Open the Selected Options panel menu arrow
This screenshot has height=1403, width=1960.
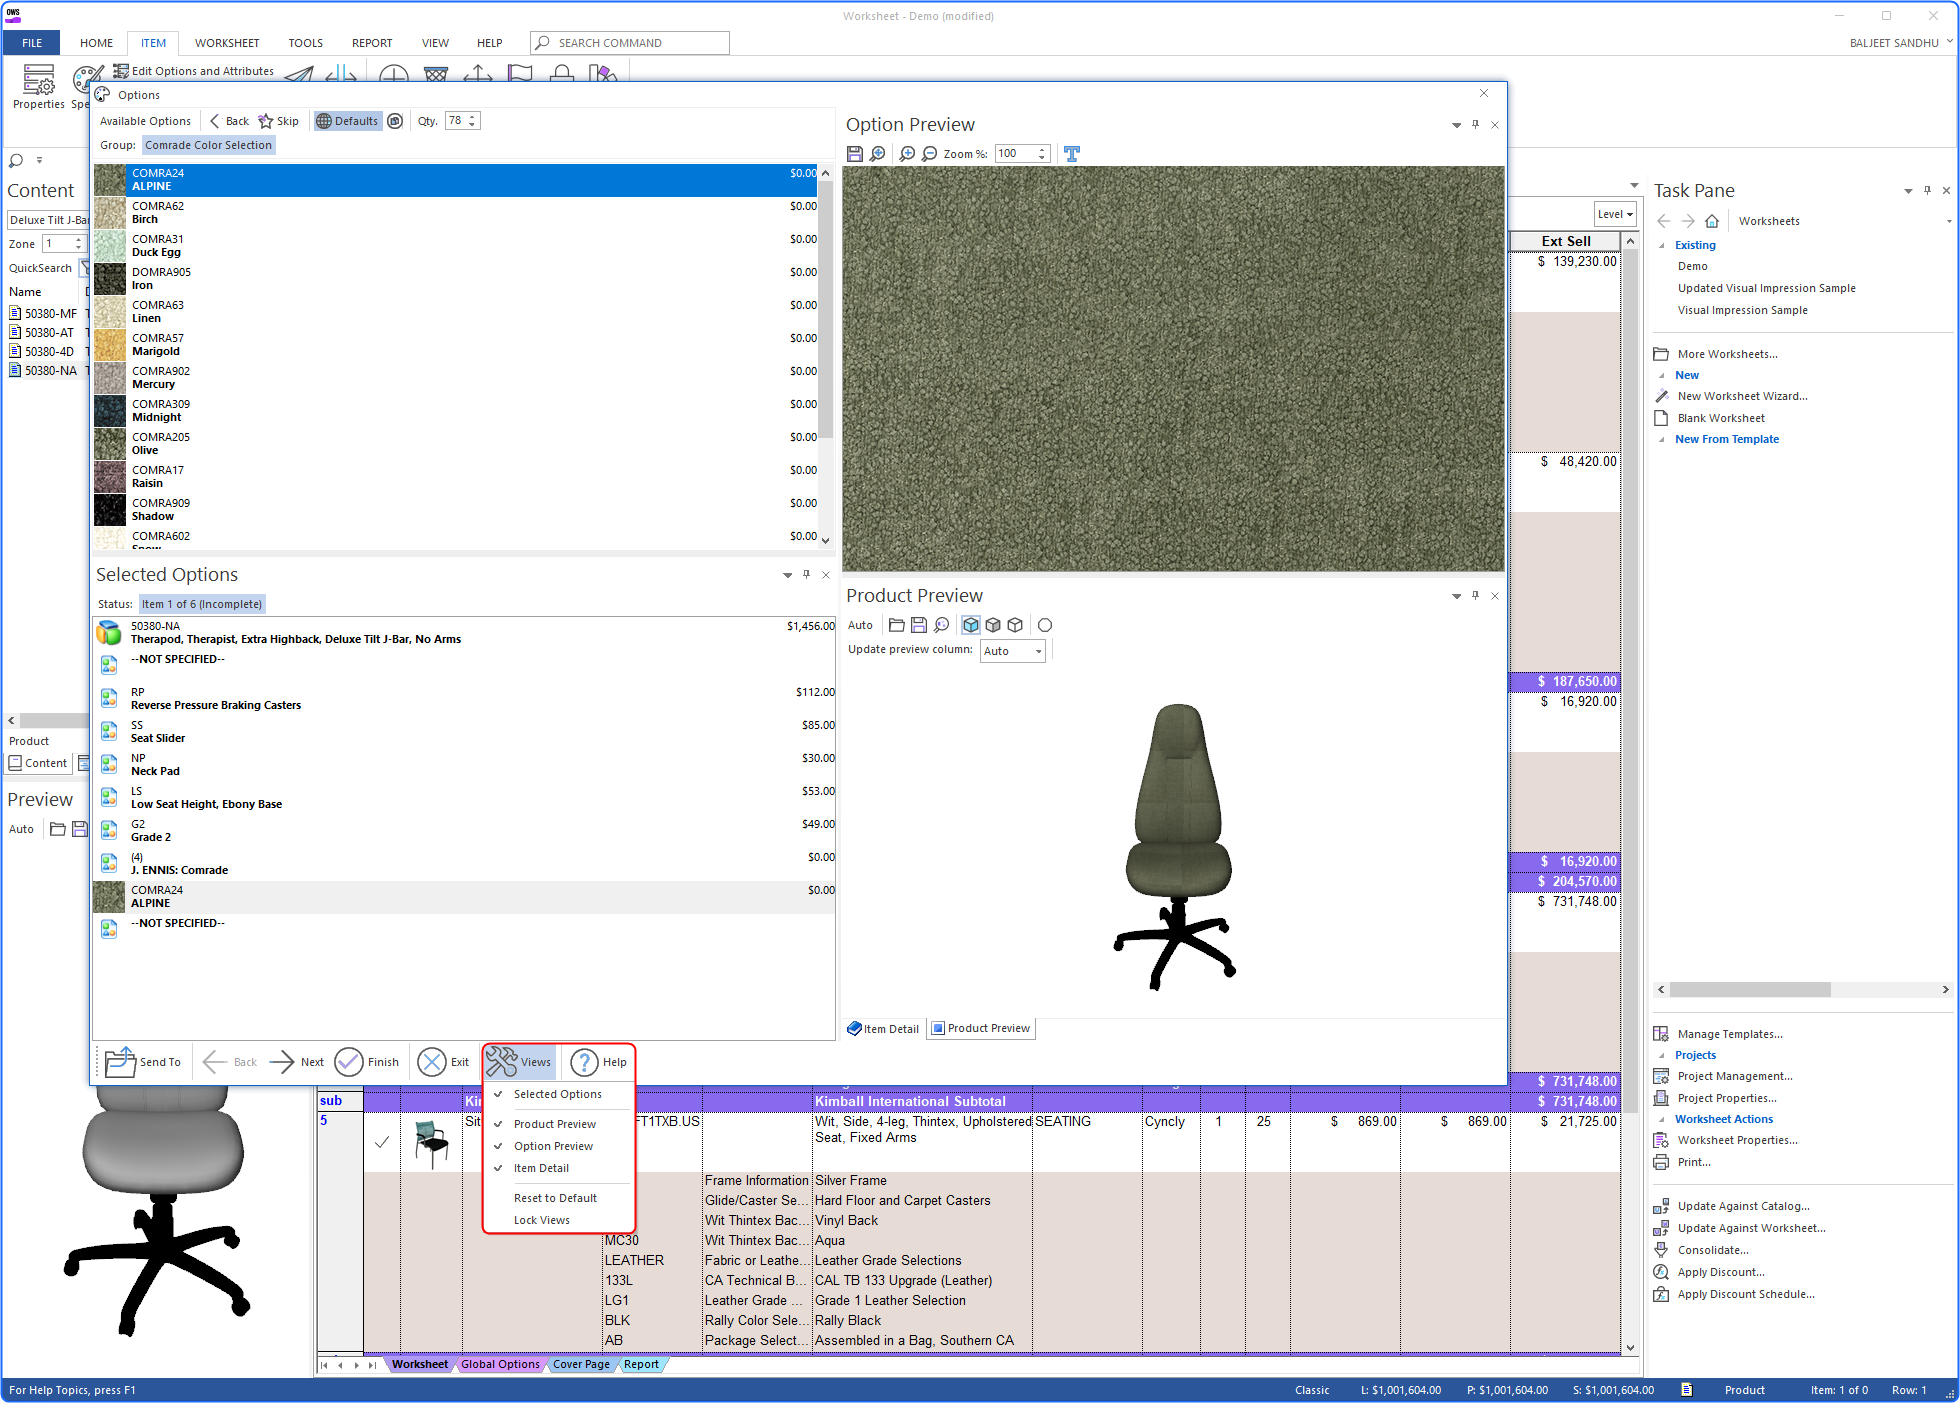(787, 575)
